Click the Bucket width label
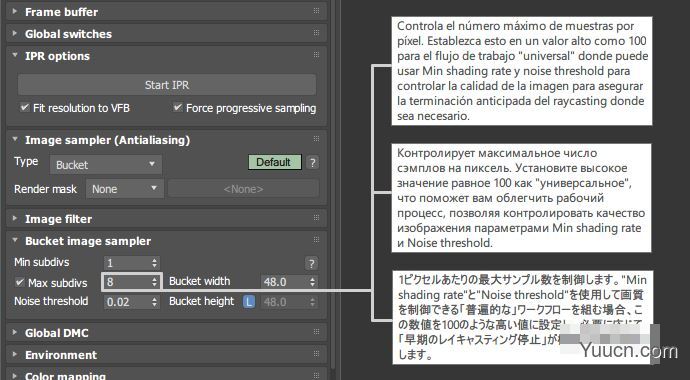Screen dimensions: 690x380 tap(199, 281)
